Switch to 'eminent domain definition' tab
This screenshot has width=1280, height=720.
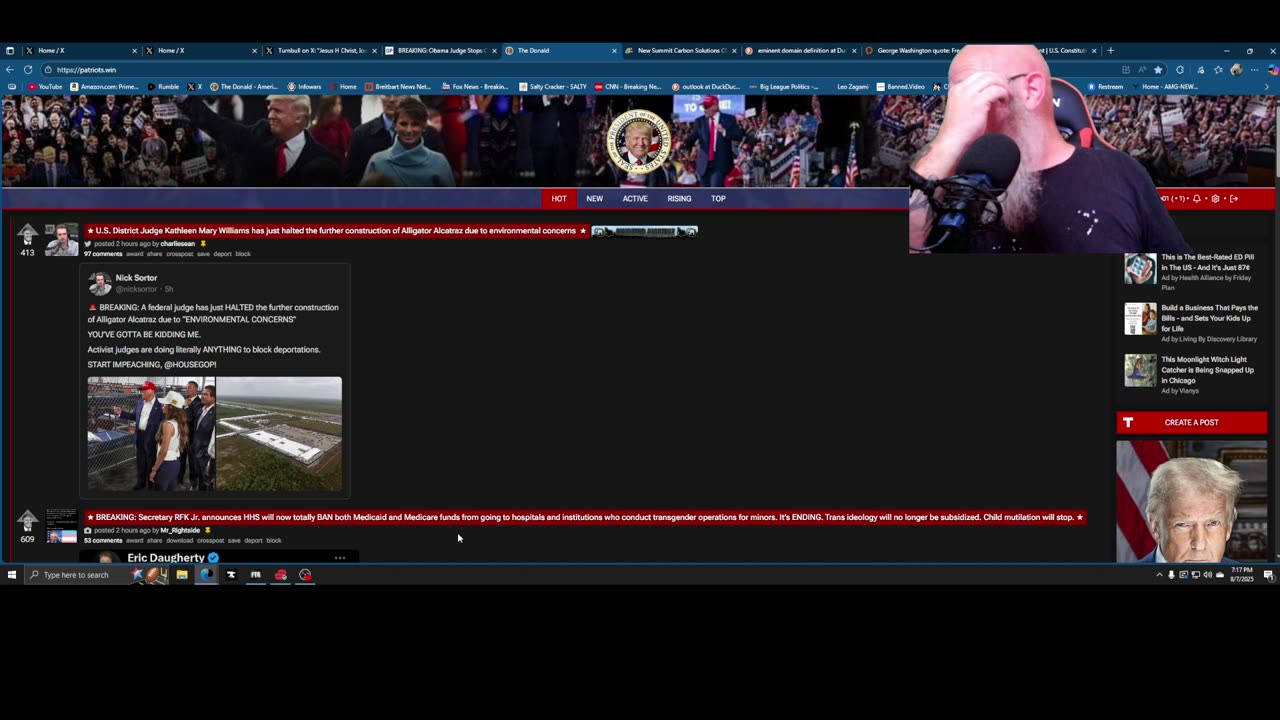click(800, 50)
